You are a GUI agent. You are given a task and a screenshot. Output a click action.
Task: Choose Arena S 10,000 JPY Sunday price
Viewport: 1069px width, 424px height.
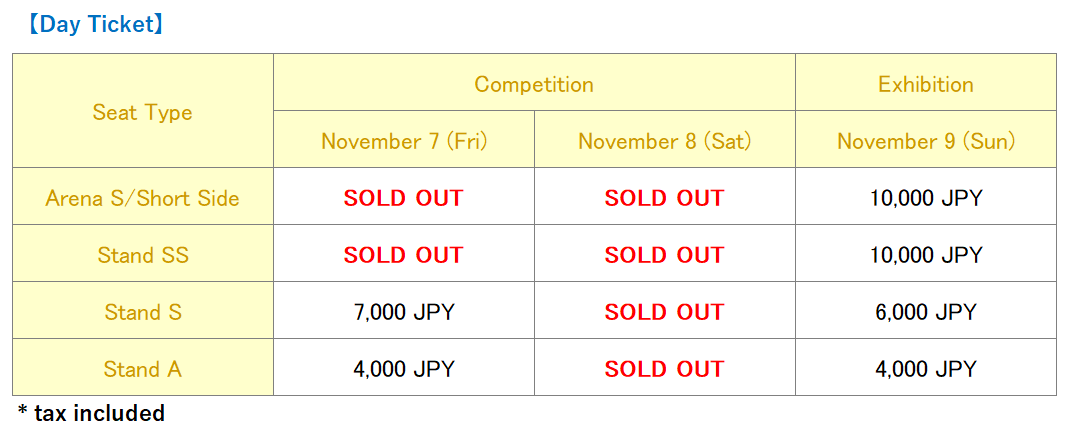pos(925,198)
